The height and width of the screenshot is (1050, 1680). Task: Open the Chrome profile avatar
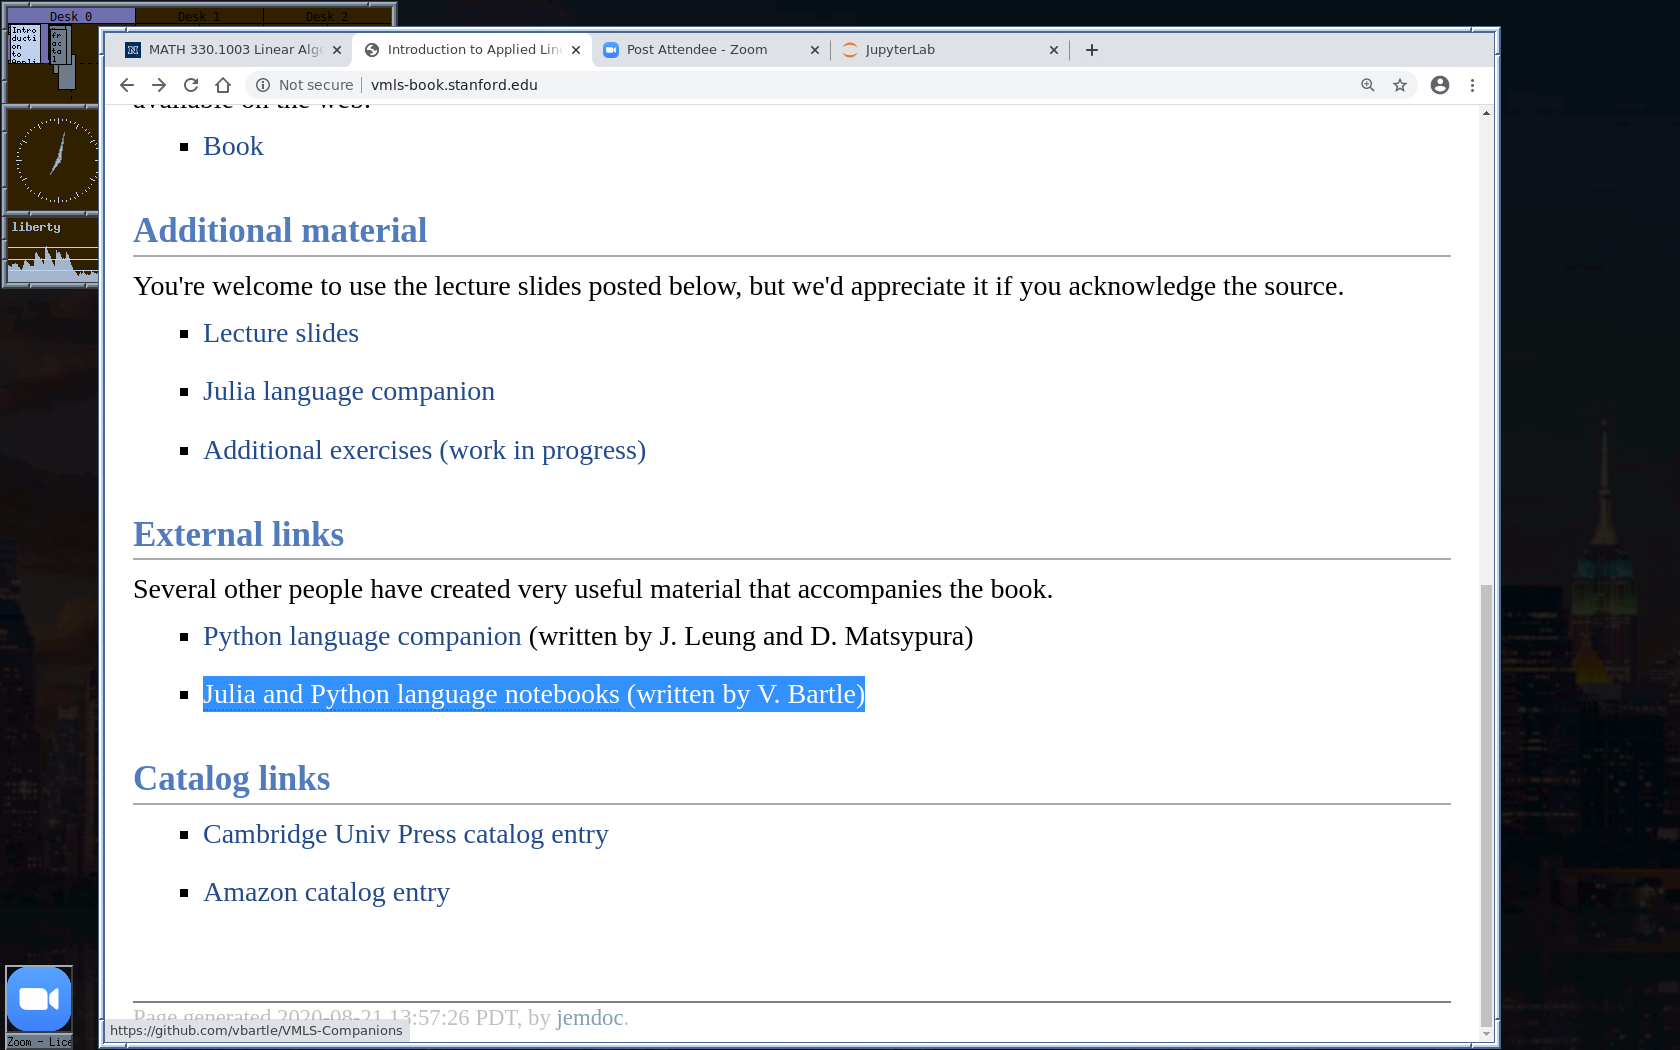click(x=1440, y=85)
